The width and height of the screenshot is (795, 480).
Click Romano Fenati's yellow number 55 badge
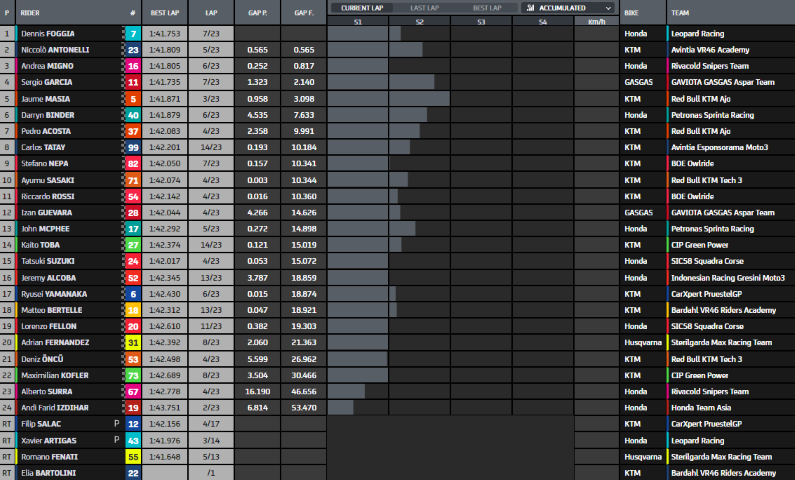click(132, 456)
